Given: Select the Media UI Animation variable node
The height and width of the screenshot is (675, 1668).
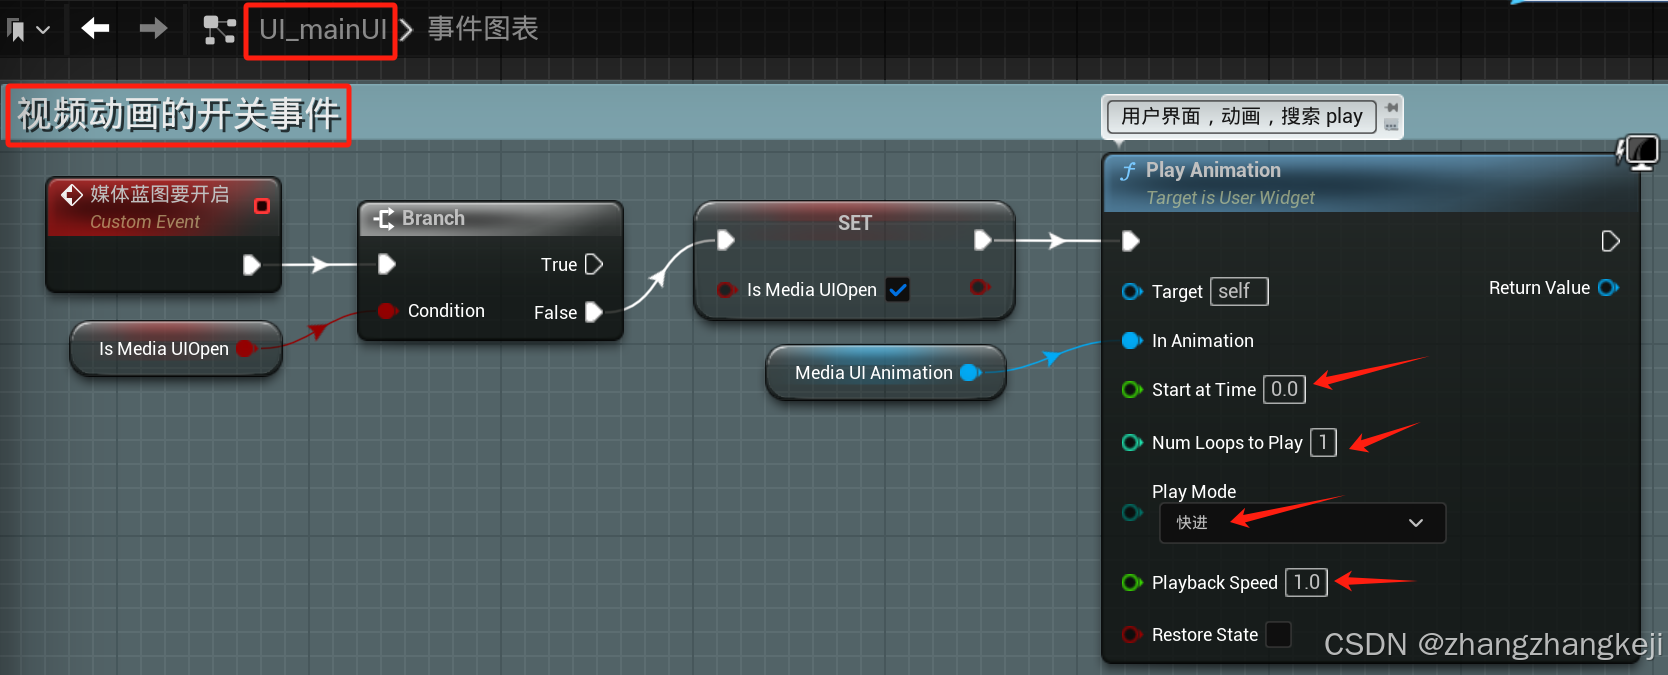Looking at the screenshot, I should 885,373.
